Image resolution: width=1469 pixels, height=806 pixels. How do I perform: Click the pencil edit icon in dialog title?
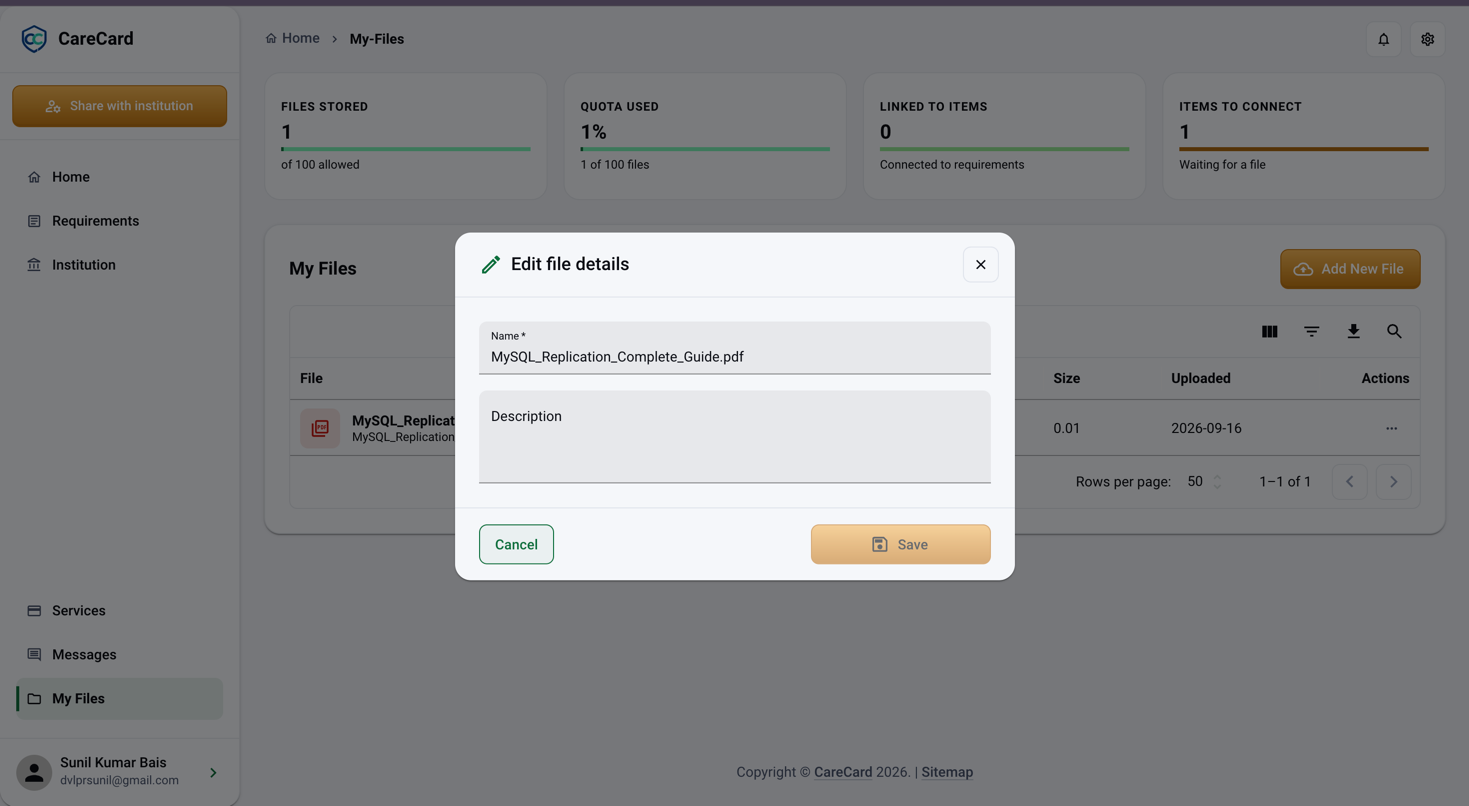pos(490,265)
